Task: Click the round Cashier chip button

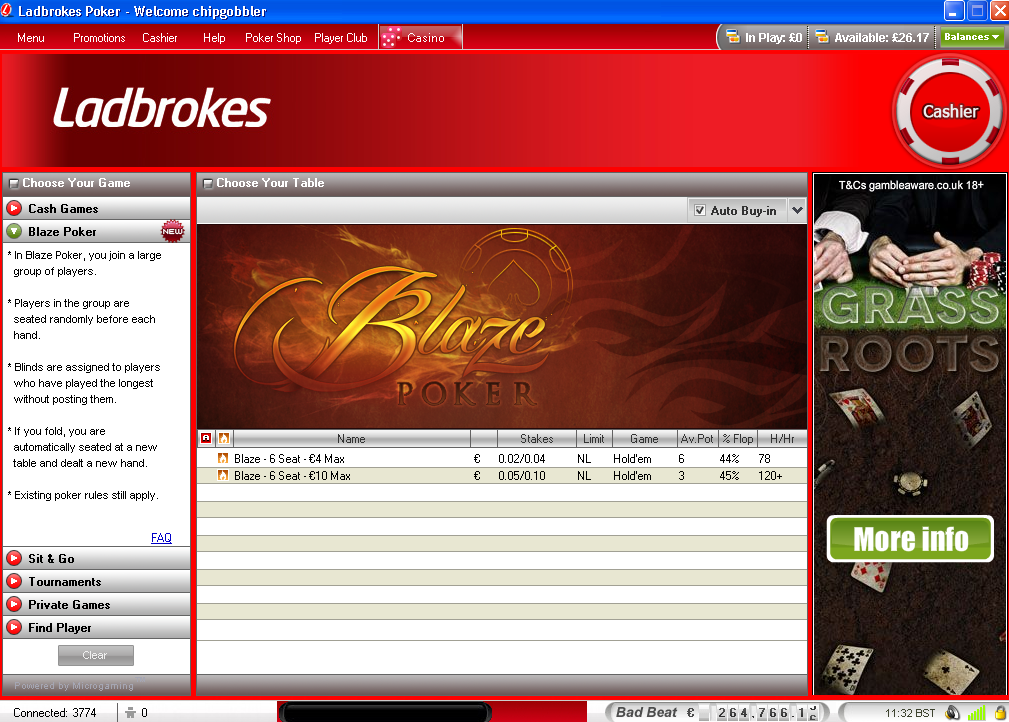Action: (x=950, y=111)
